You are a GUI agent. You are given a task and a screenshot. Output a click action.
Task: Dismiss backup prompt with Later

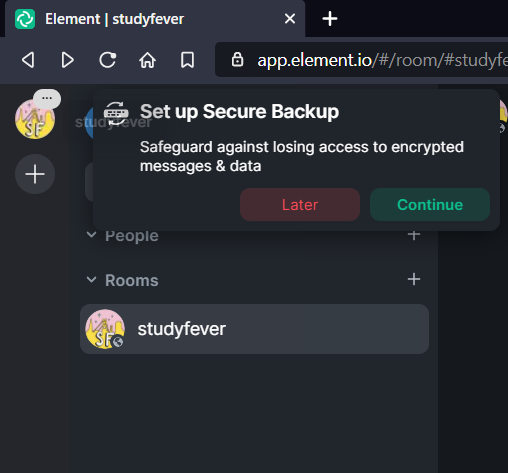[x=300, y=204]
